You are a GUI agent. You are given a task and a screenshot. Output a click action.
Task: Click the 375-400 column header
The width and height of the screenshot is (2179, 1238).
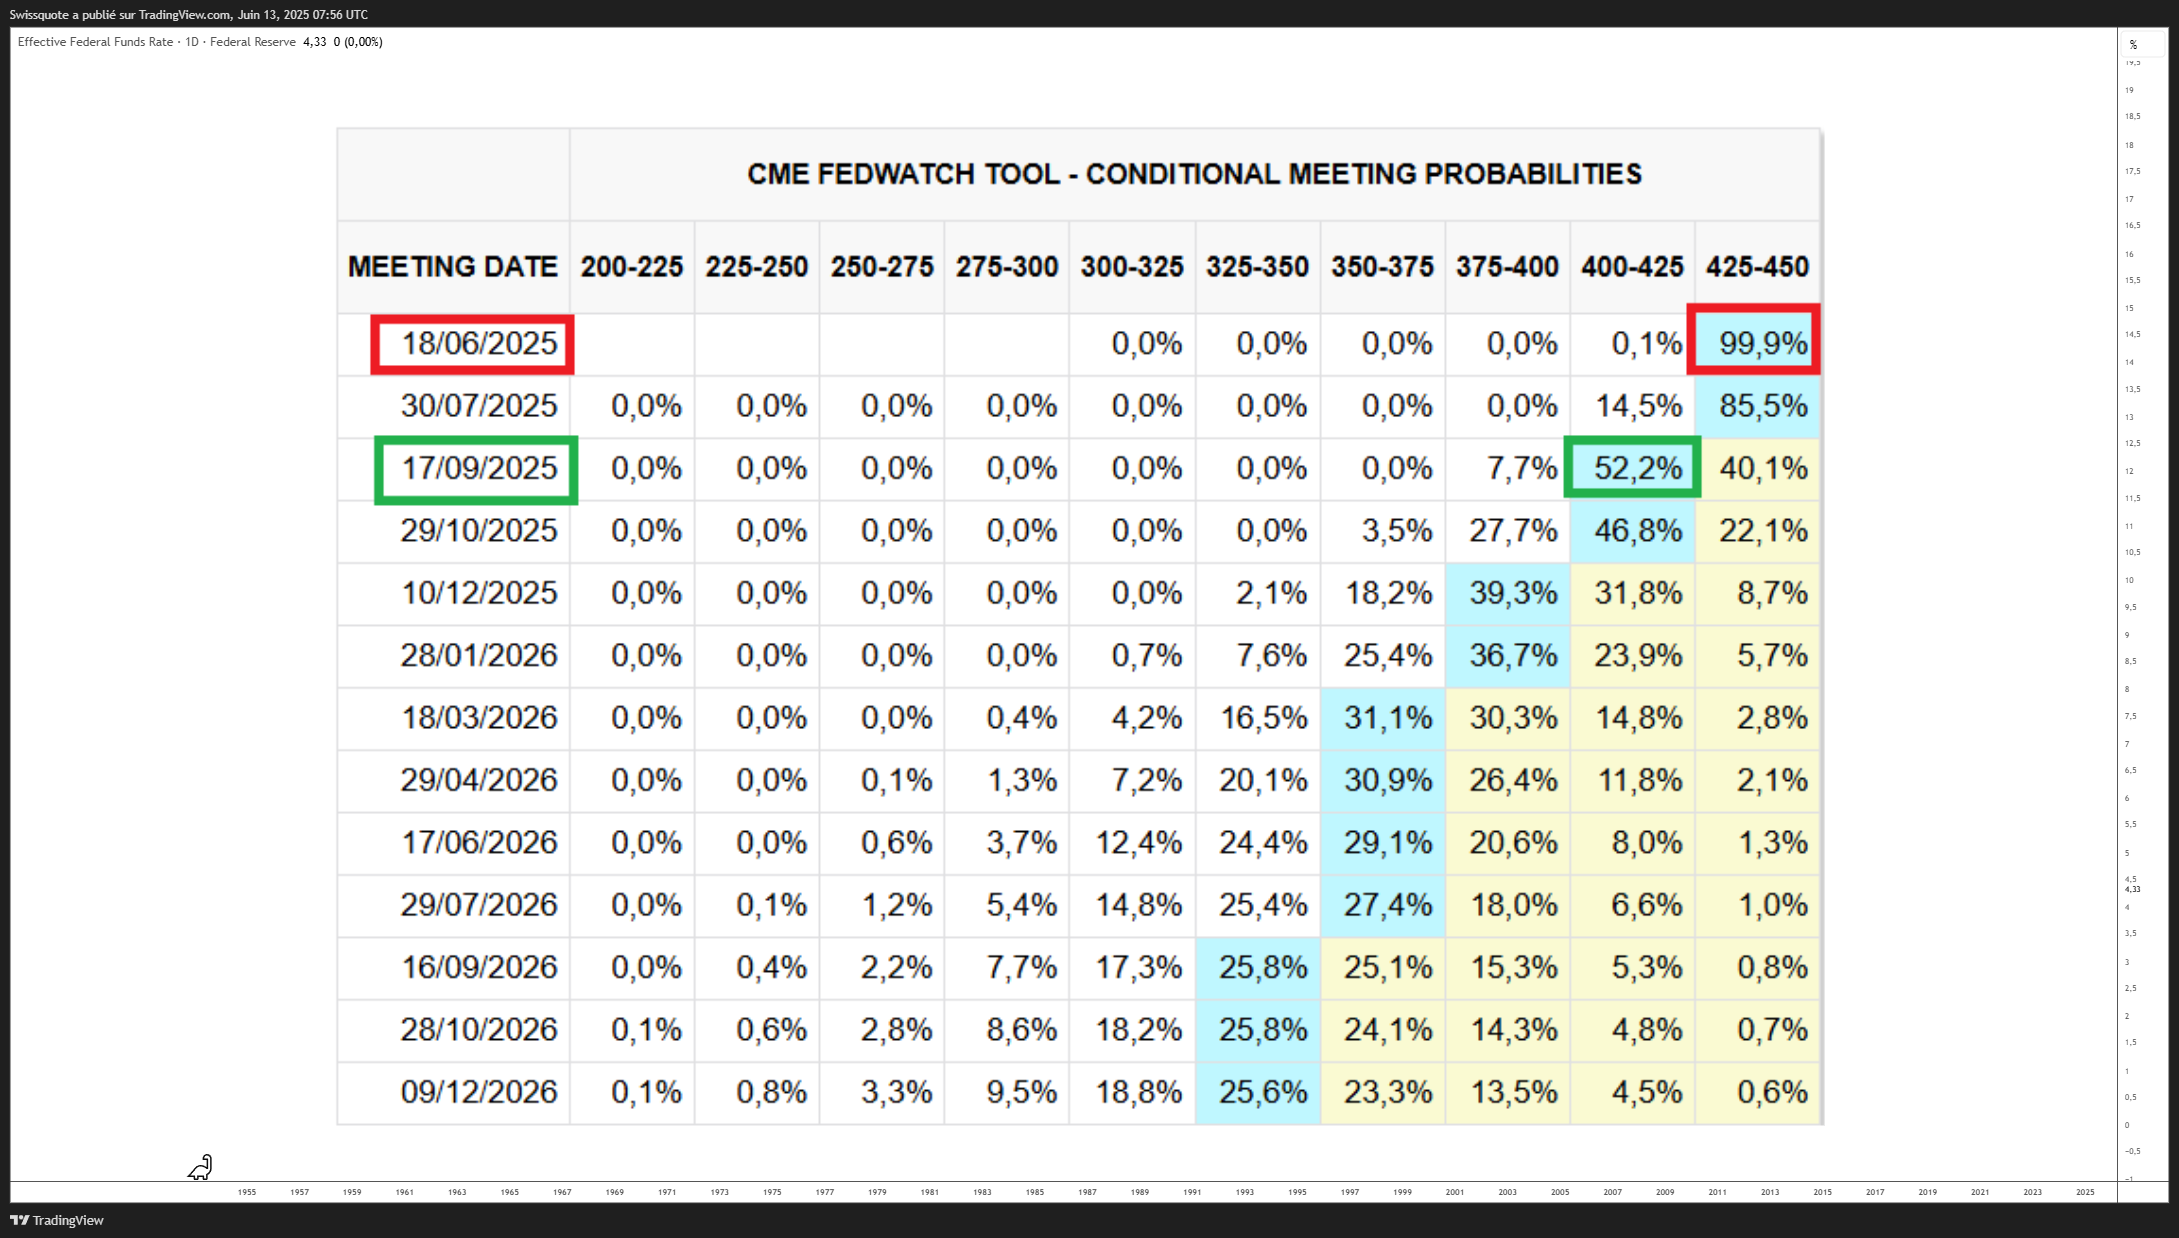tap(1507, 267)
